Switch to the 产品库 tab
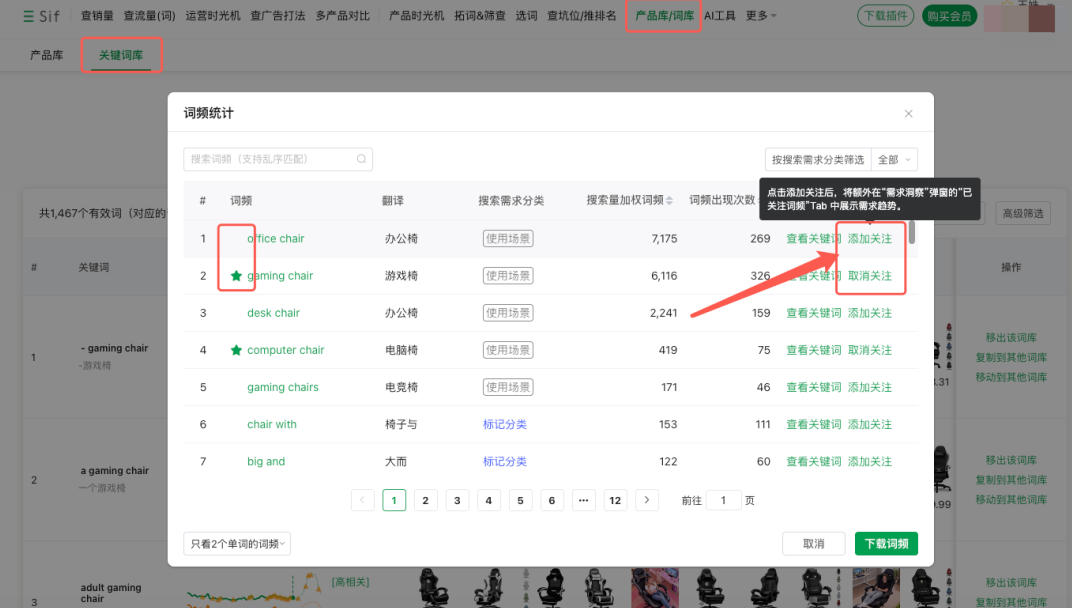Screen dimensions: 1072x608 46,55
